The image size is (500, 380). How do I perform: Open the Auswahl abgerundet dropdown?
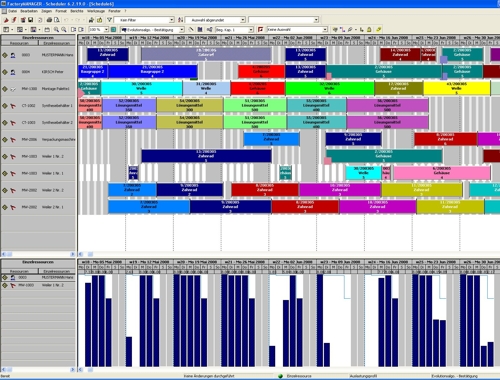(x=243, y=20)
